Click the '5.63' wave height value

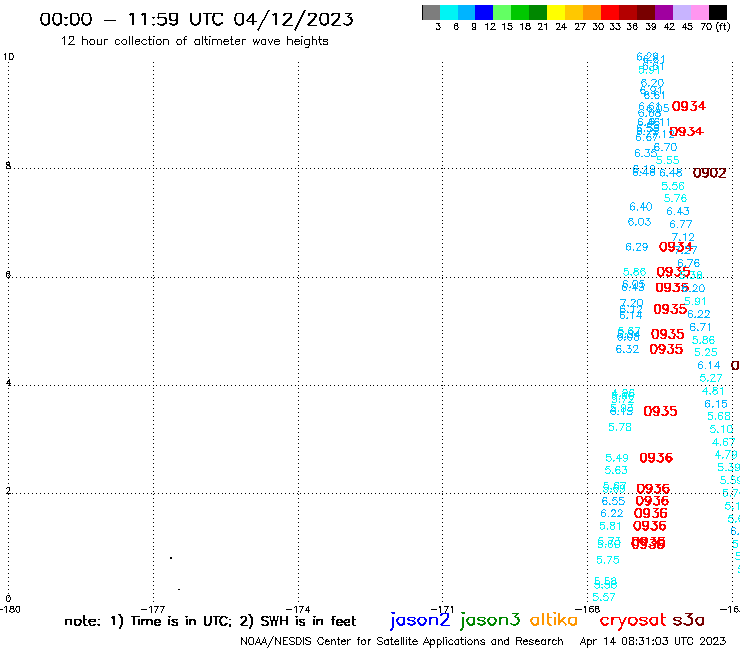pyautogui.click(x=616, y=470)
